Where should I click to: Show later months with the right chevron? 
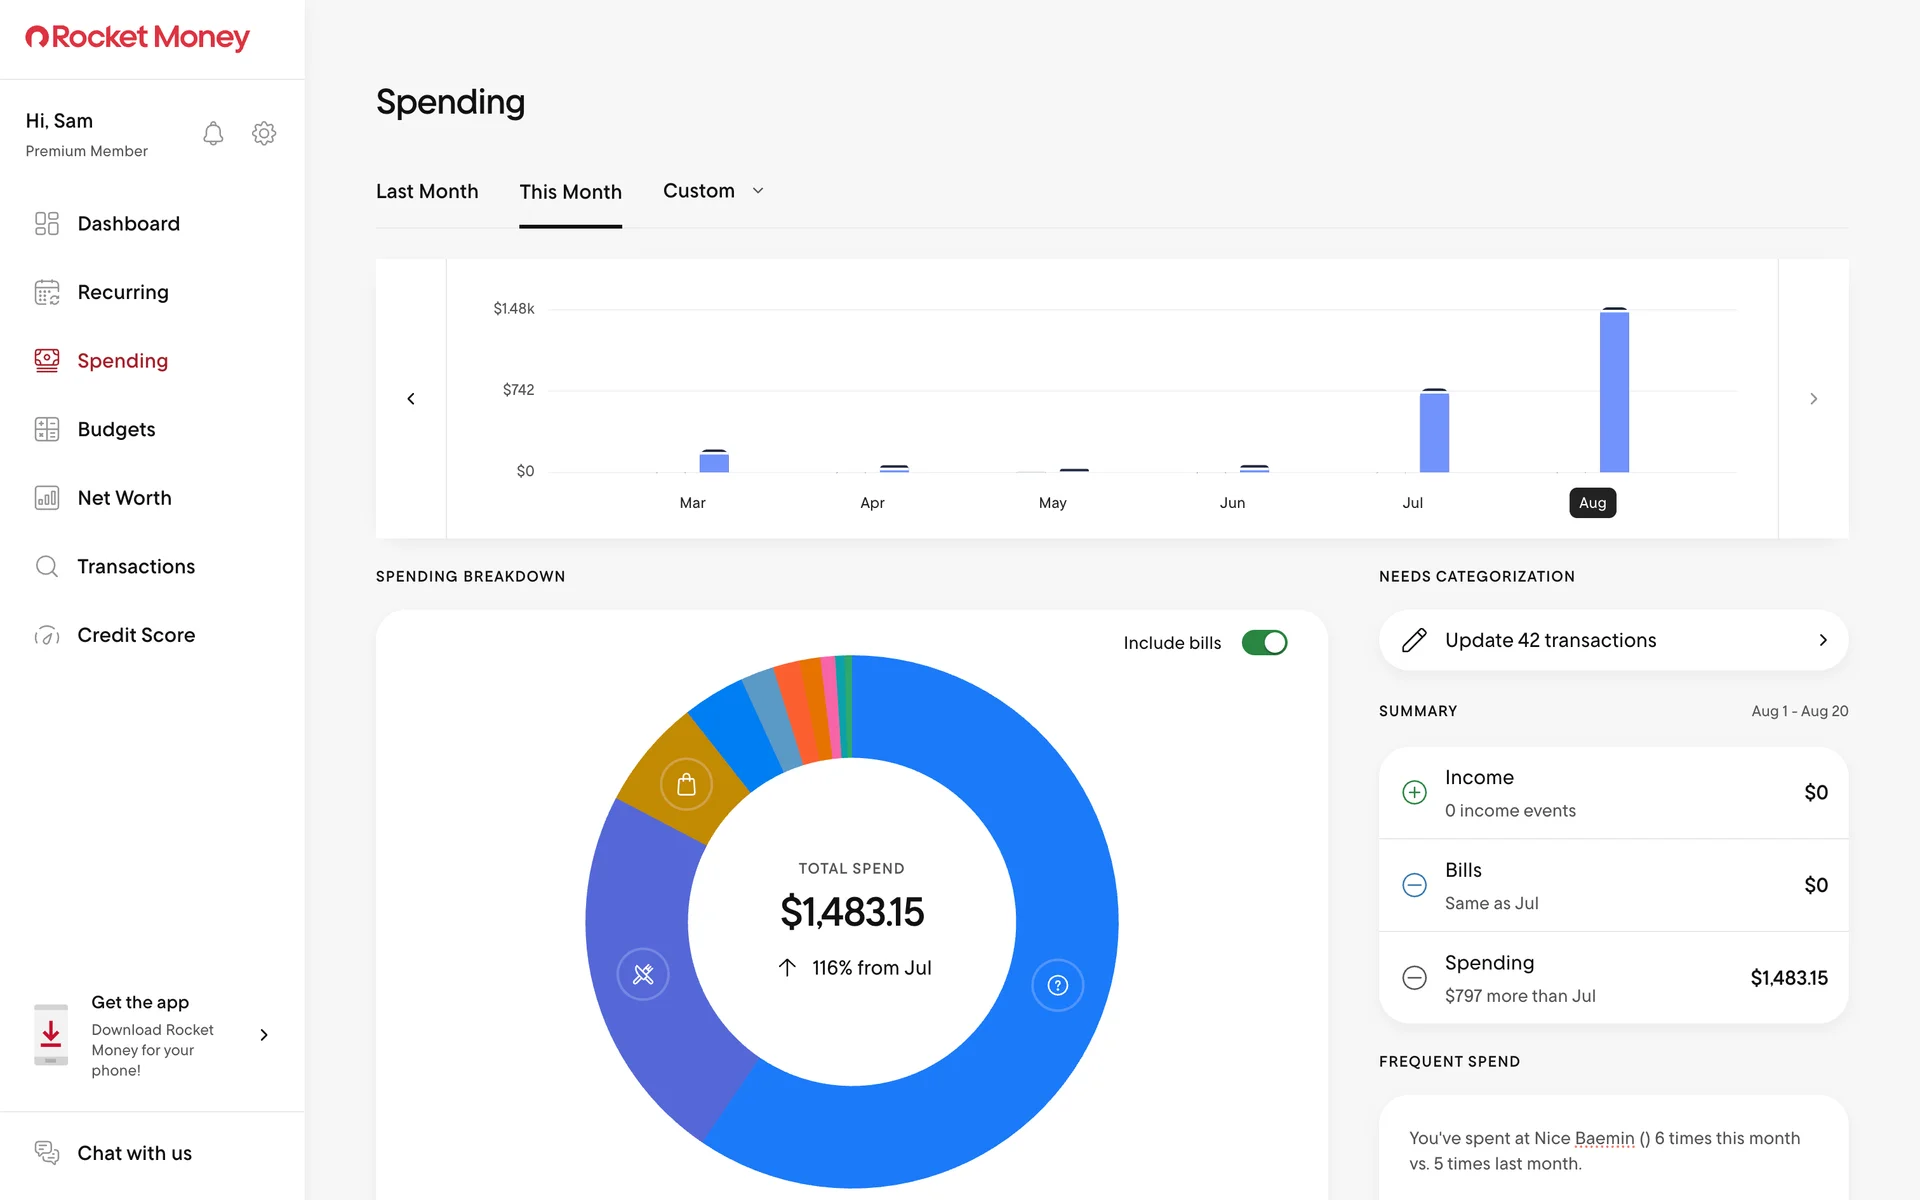click(x=1813, y=399)
